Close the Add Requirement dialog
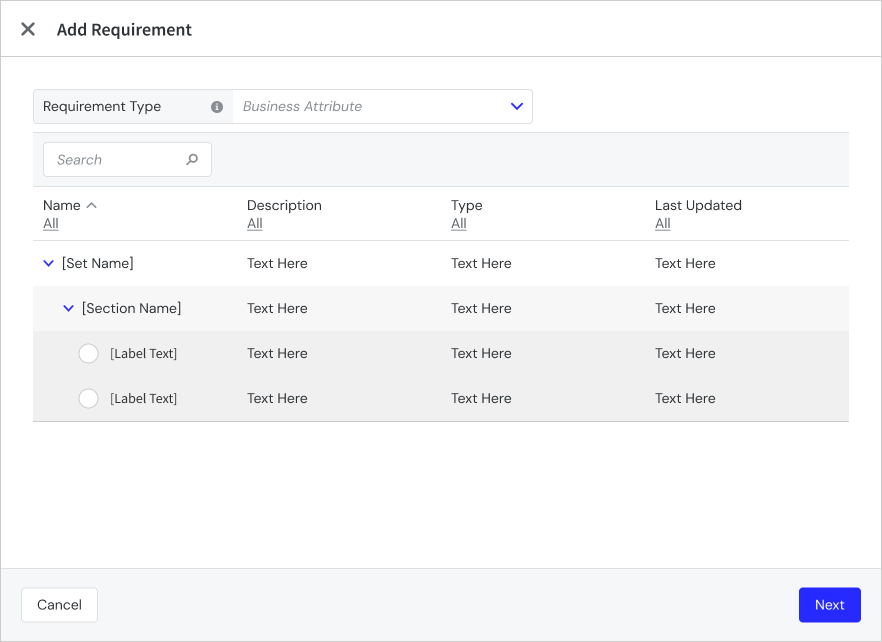This screenshot has height=642, width=882. click(x=27, y=29)
